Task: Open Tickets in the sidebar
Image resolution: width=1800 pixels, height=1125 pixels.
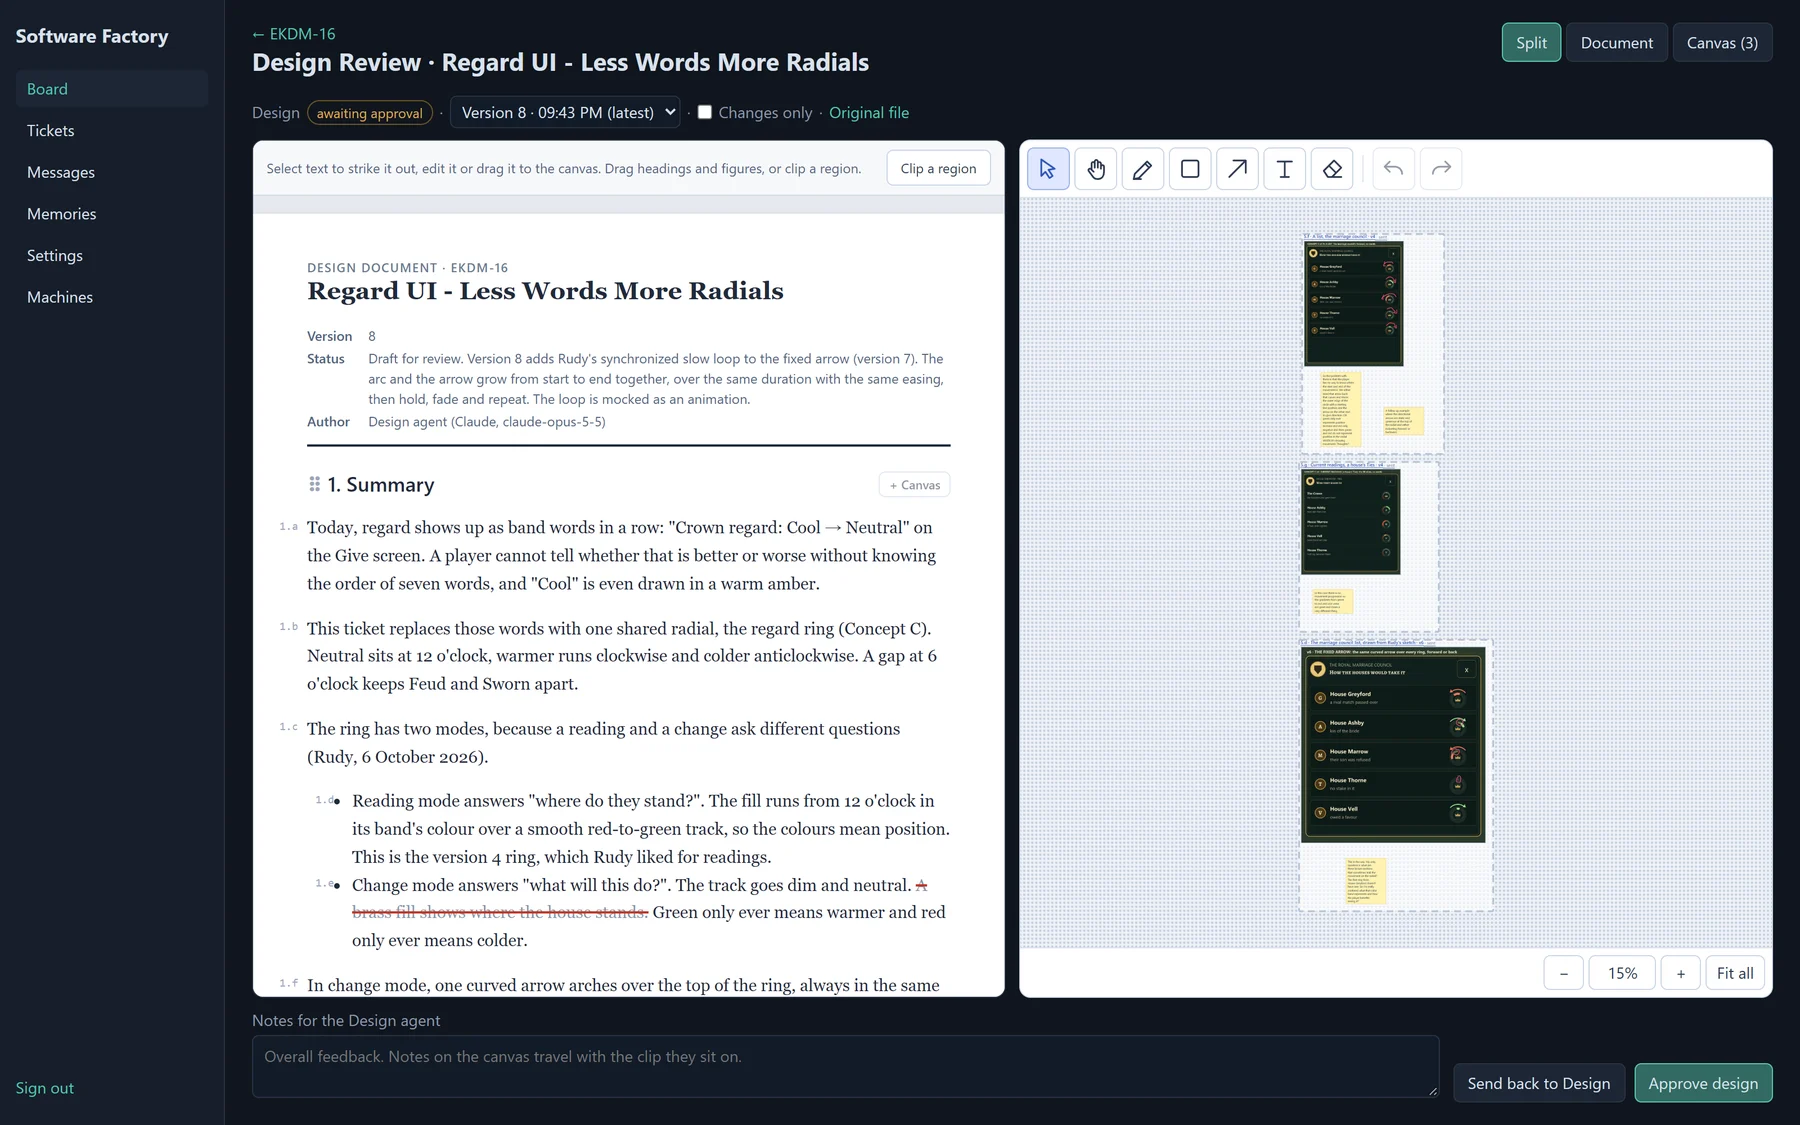Action: click(x=112, y=131)
